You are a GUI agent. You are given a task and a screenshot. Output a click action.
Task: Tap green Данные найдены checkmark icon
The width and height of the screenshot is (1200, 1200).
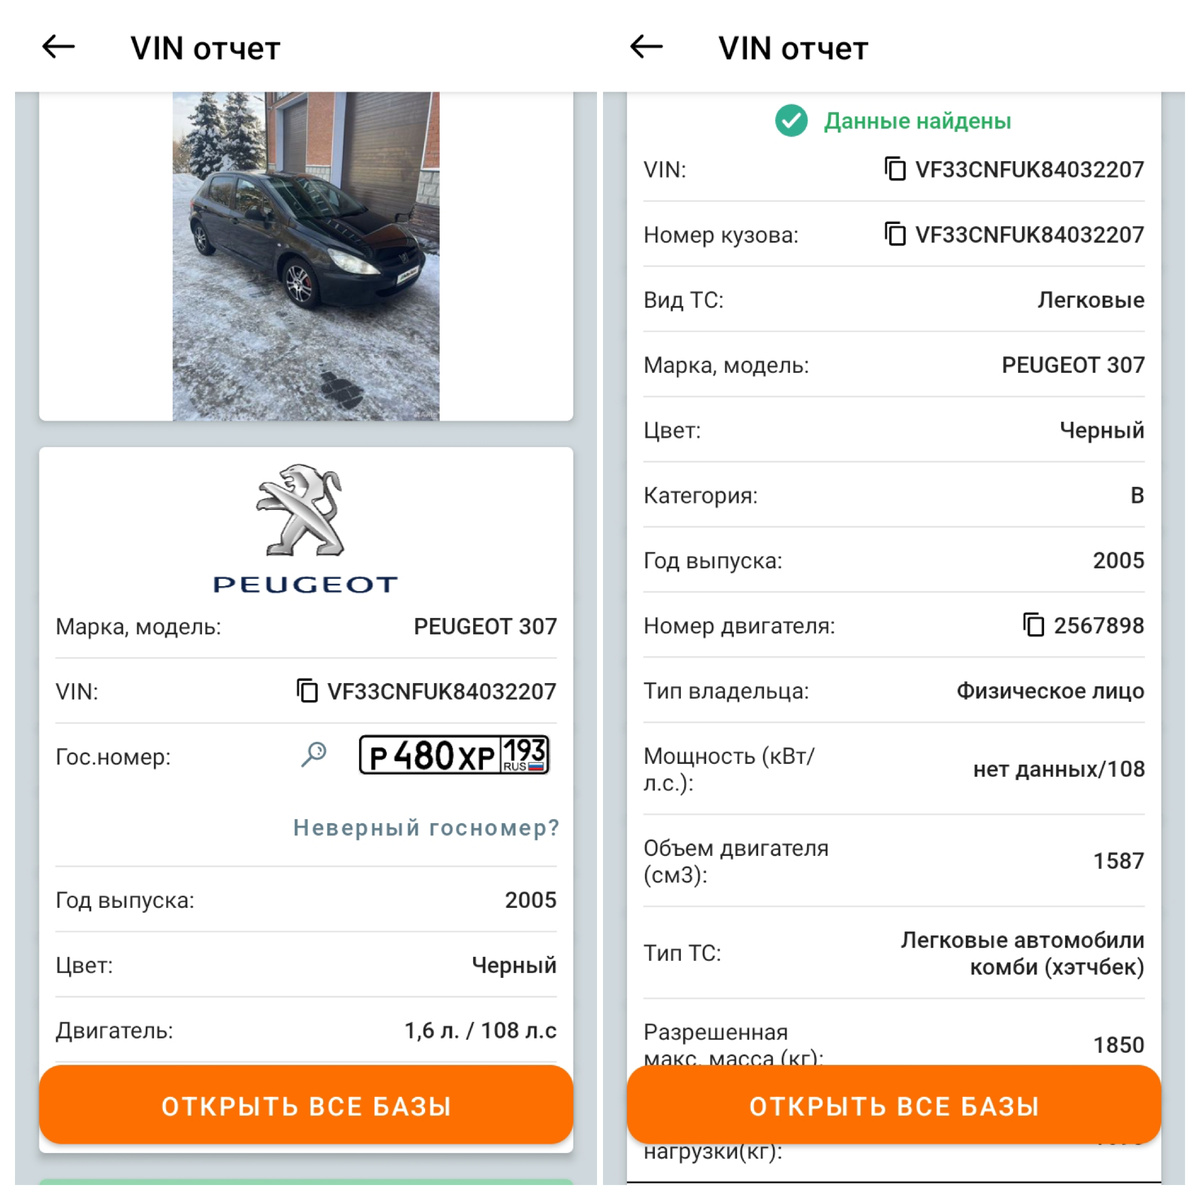click(791, 121)
